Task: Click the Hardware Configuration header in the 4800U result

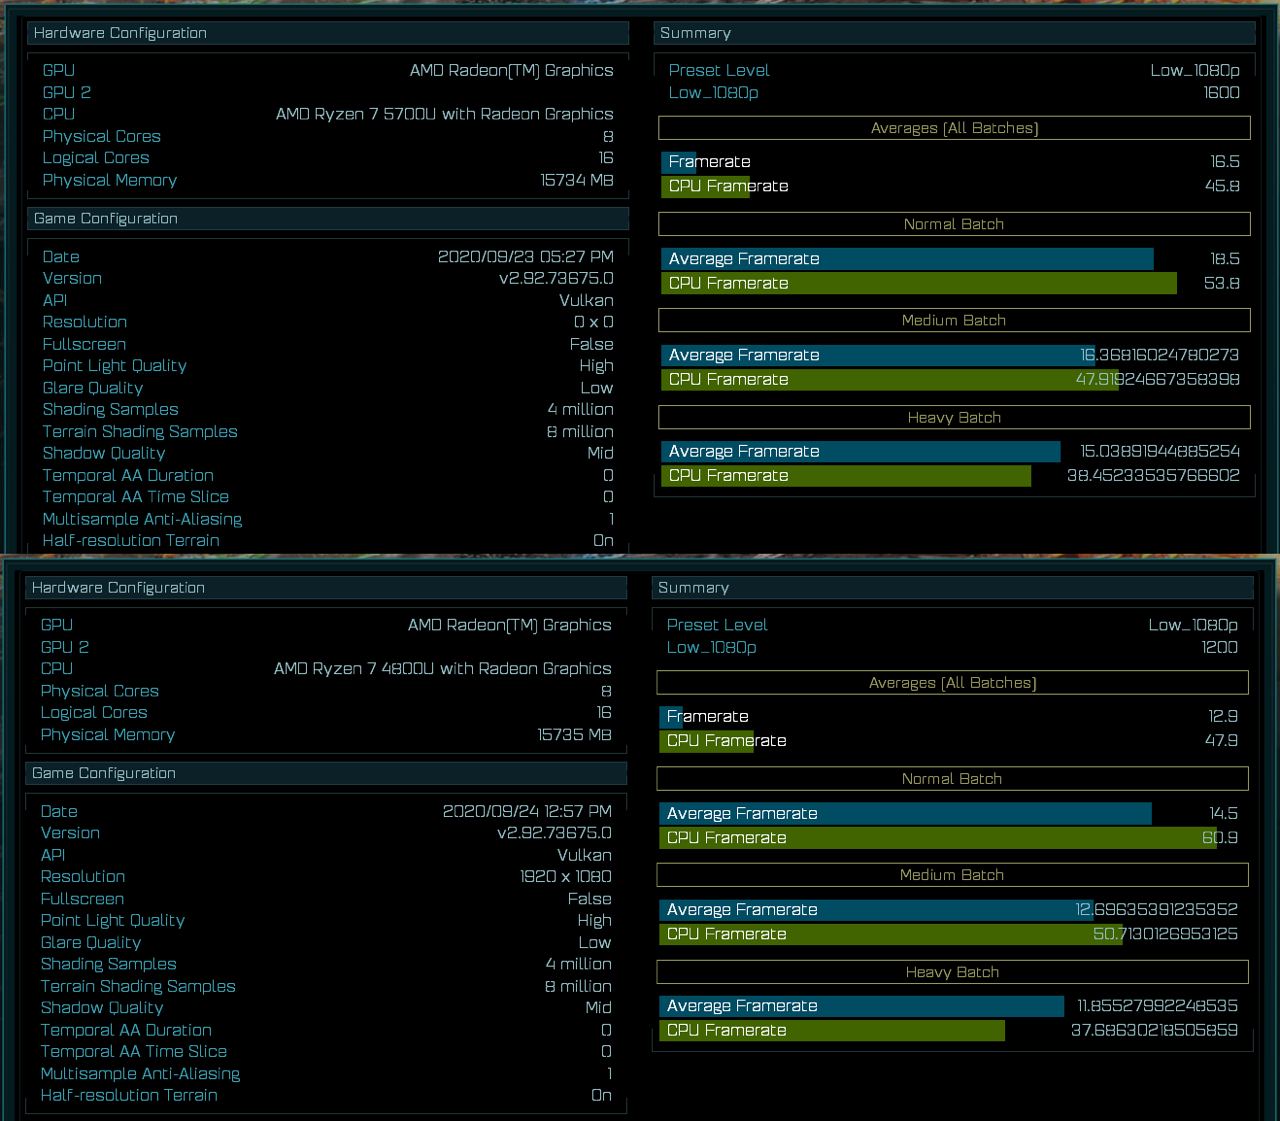Action: point(326,588)
